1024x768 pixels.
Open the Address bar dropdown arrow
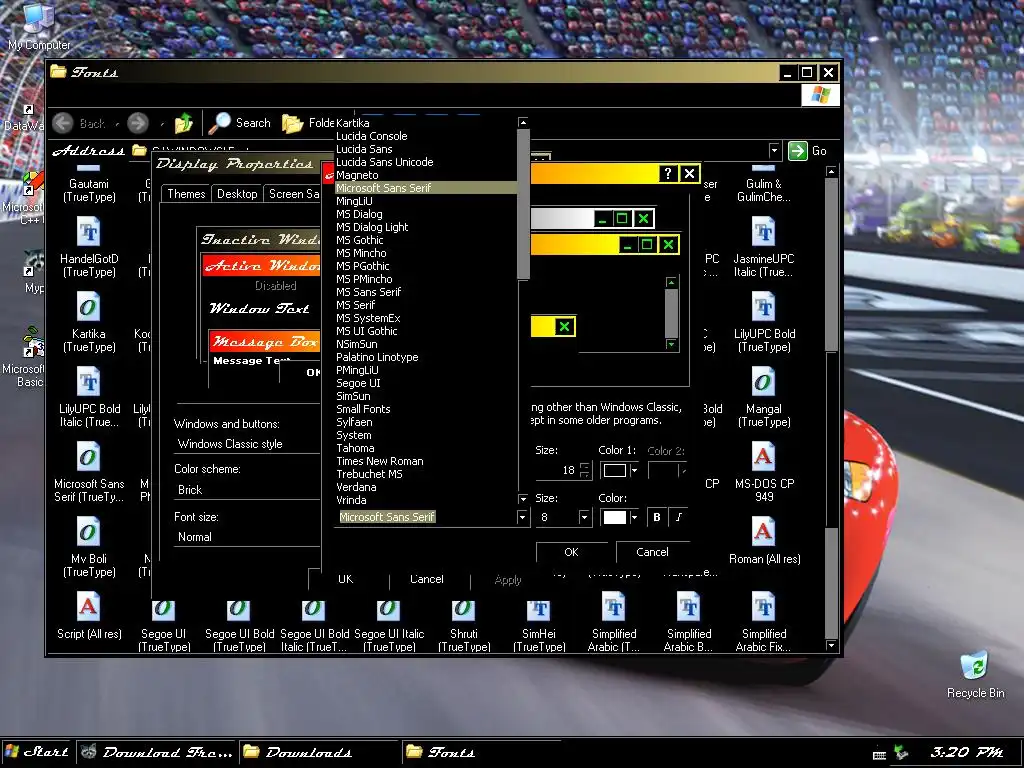pos(774,151)
